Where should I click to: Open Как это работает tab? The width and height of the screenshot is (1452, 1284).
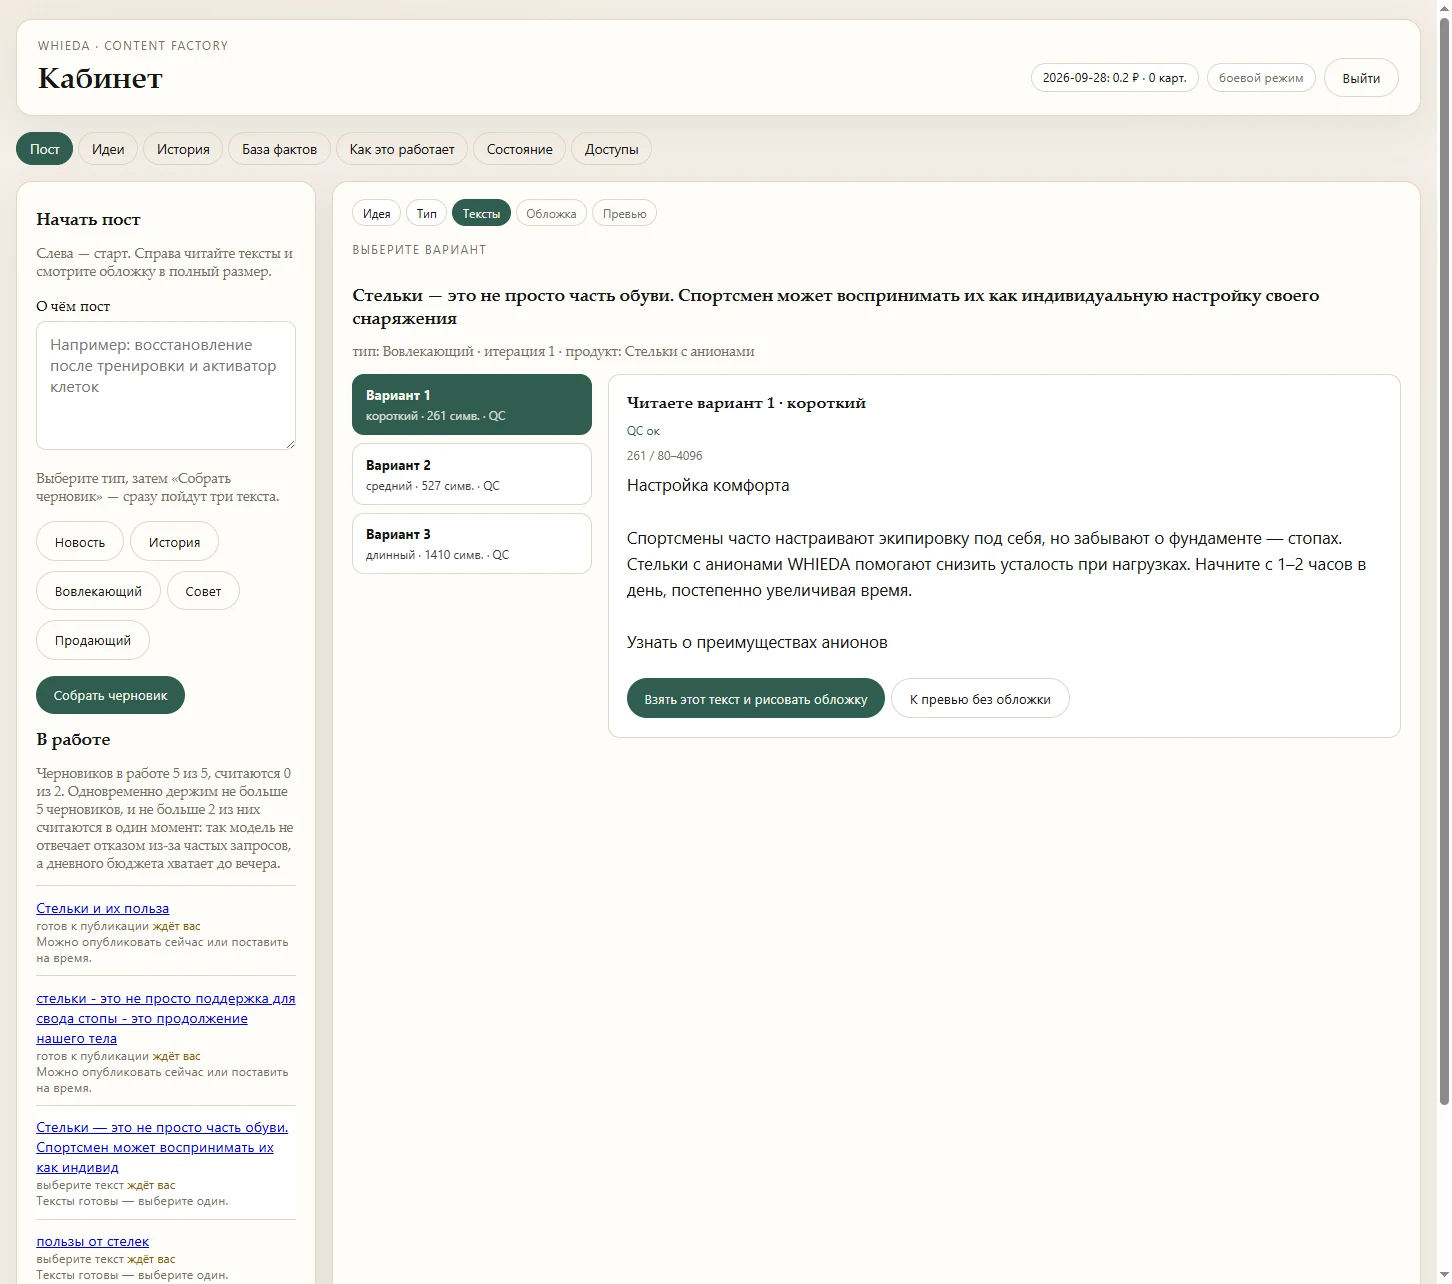tap(402, 149)
